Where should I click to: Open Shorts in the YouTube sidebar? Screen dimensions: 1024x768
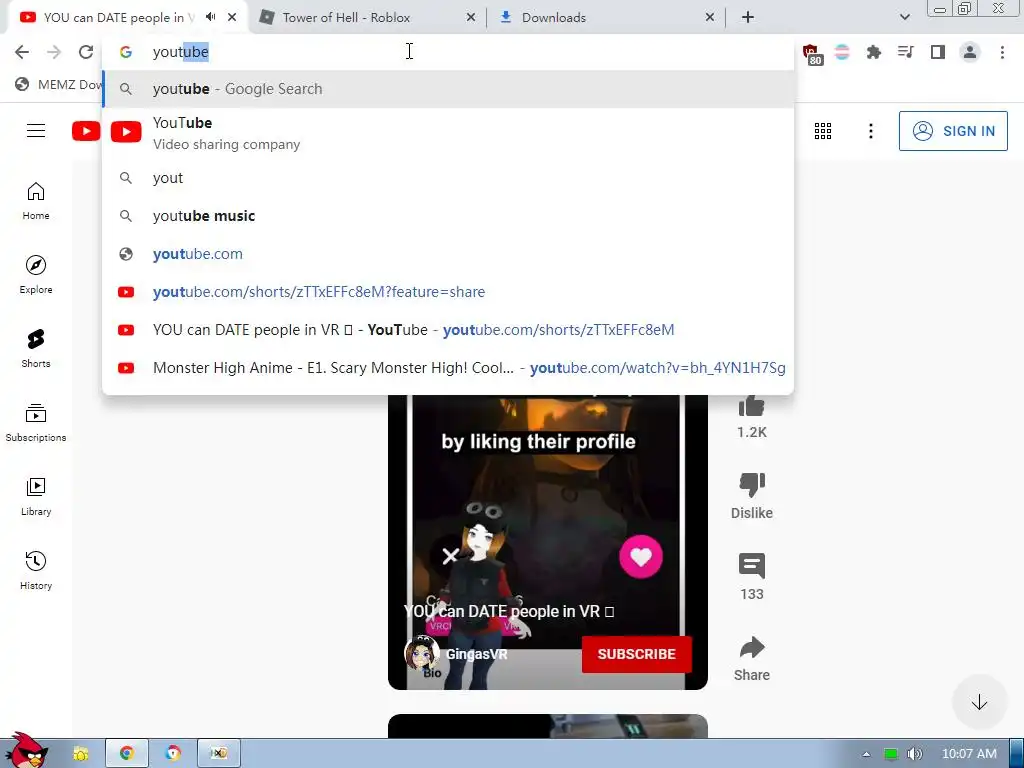[36, 349]
